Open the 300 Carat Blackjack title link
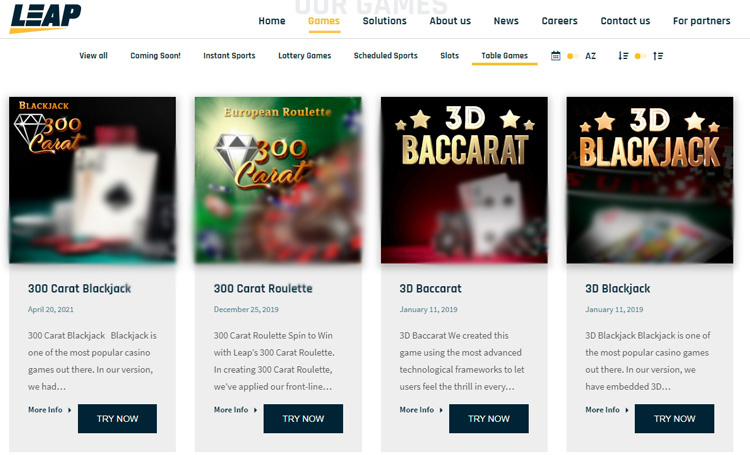This screenshot has height=455, width=750. point(79,289)
